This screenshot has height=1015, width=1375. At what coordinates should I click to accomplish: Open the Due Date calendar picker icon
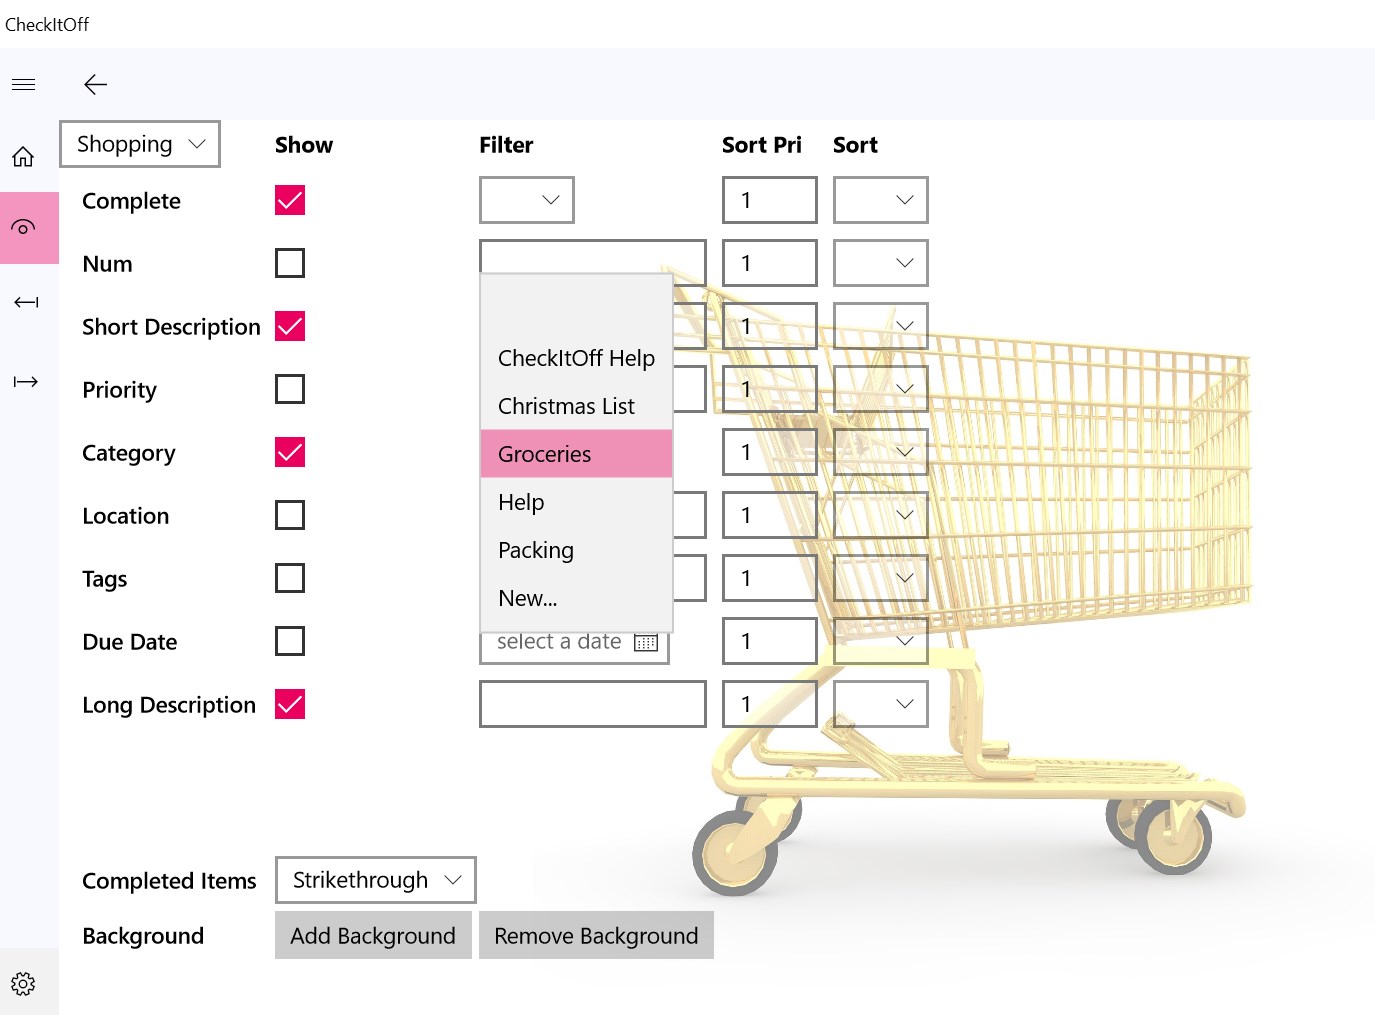tap(646, 642)
